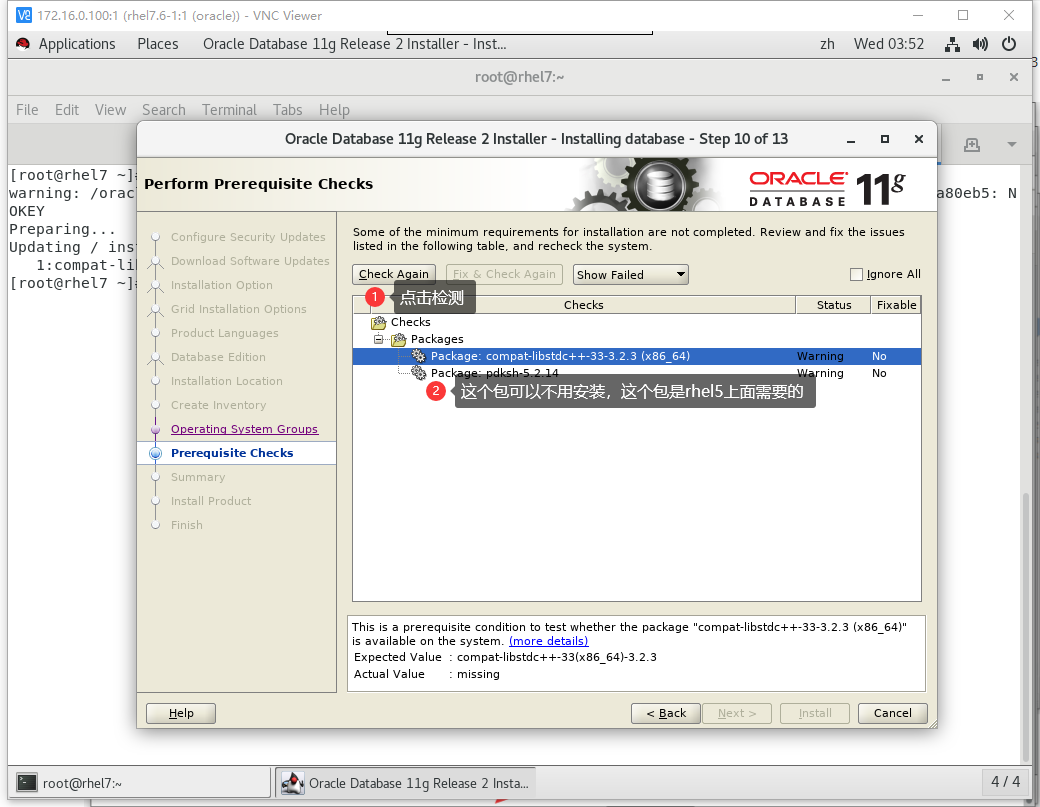Open the Places menu
The height and width of the screenshot is (807, 1040).
(x=158, y=44)
